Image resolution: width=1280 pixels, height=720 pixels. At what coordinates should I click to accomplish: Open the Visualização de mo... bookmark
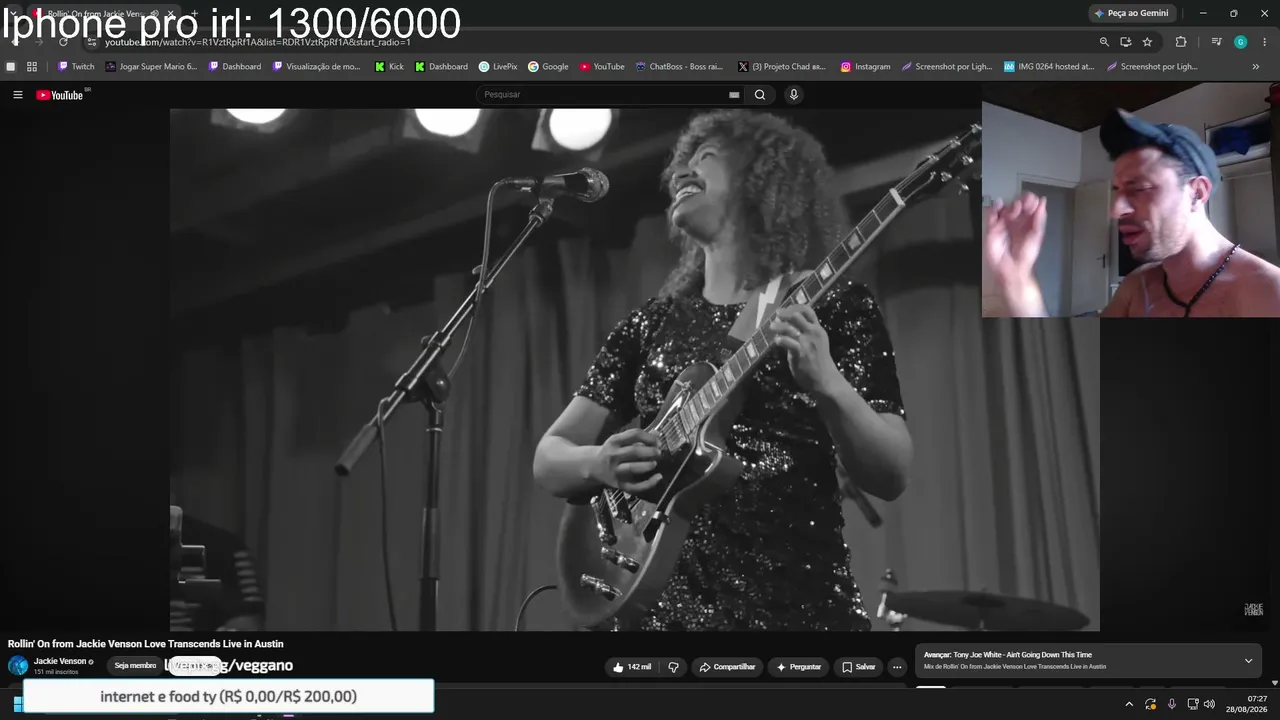click(317, 67)
